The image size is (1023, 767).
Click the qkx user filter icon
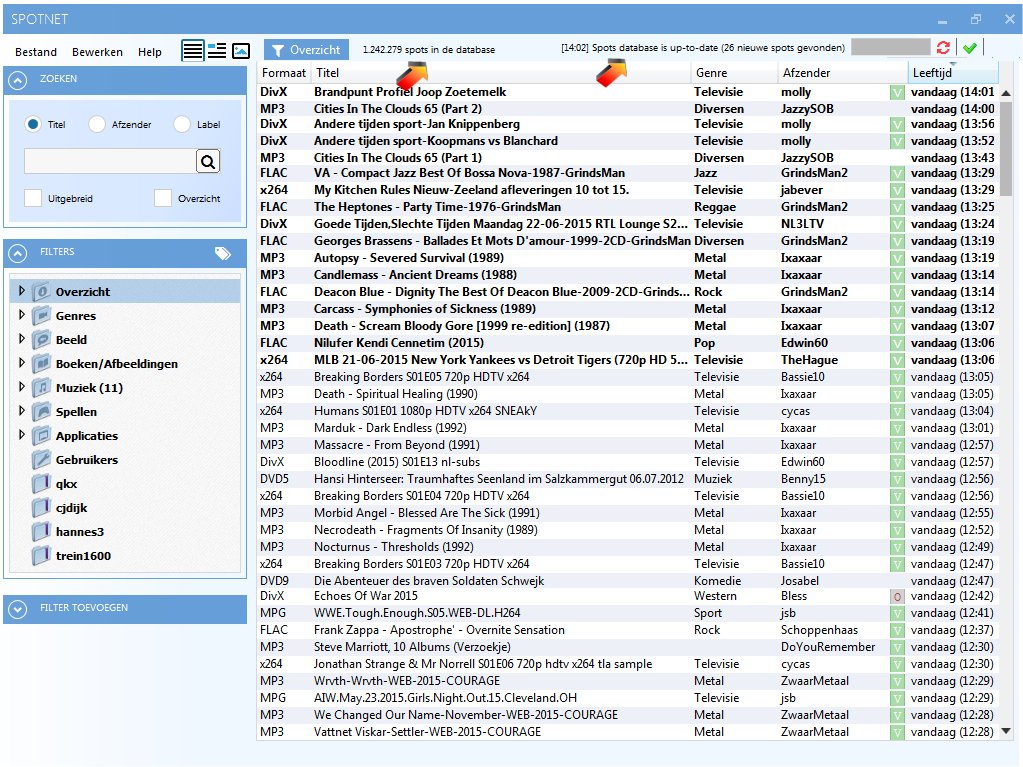[42, 483]
